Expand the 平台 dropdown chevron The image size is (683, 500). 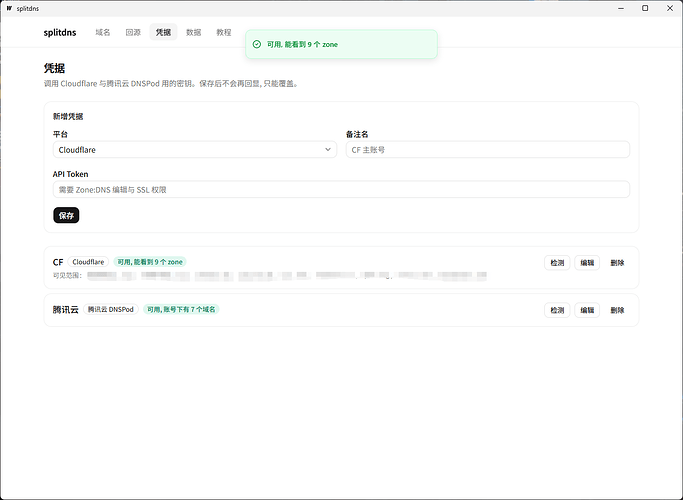click(328, 149)
